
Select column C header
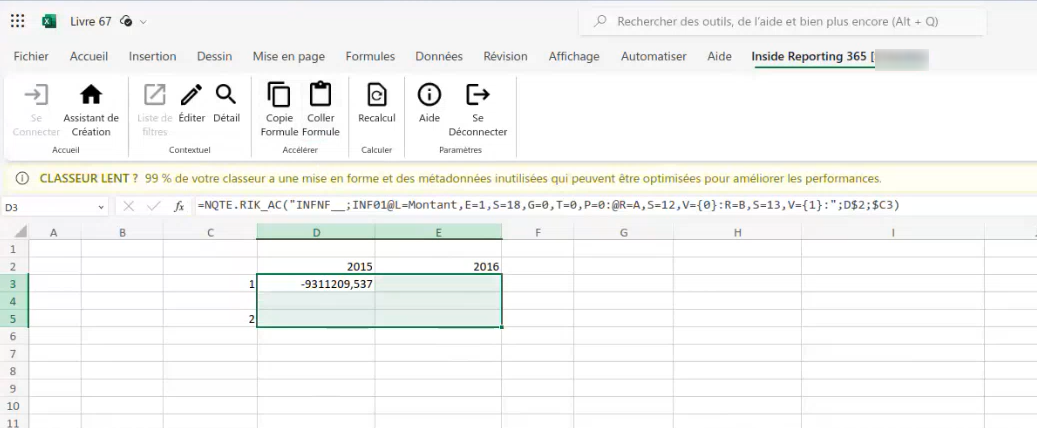pos(210,232)
